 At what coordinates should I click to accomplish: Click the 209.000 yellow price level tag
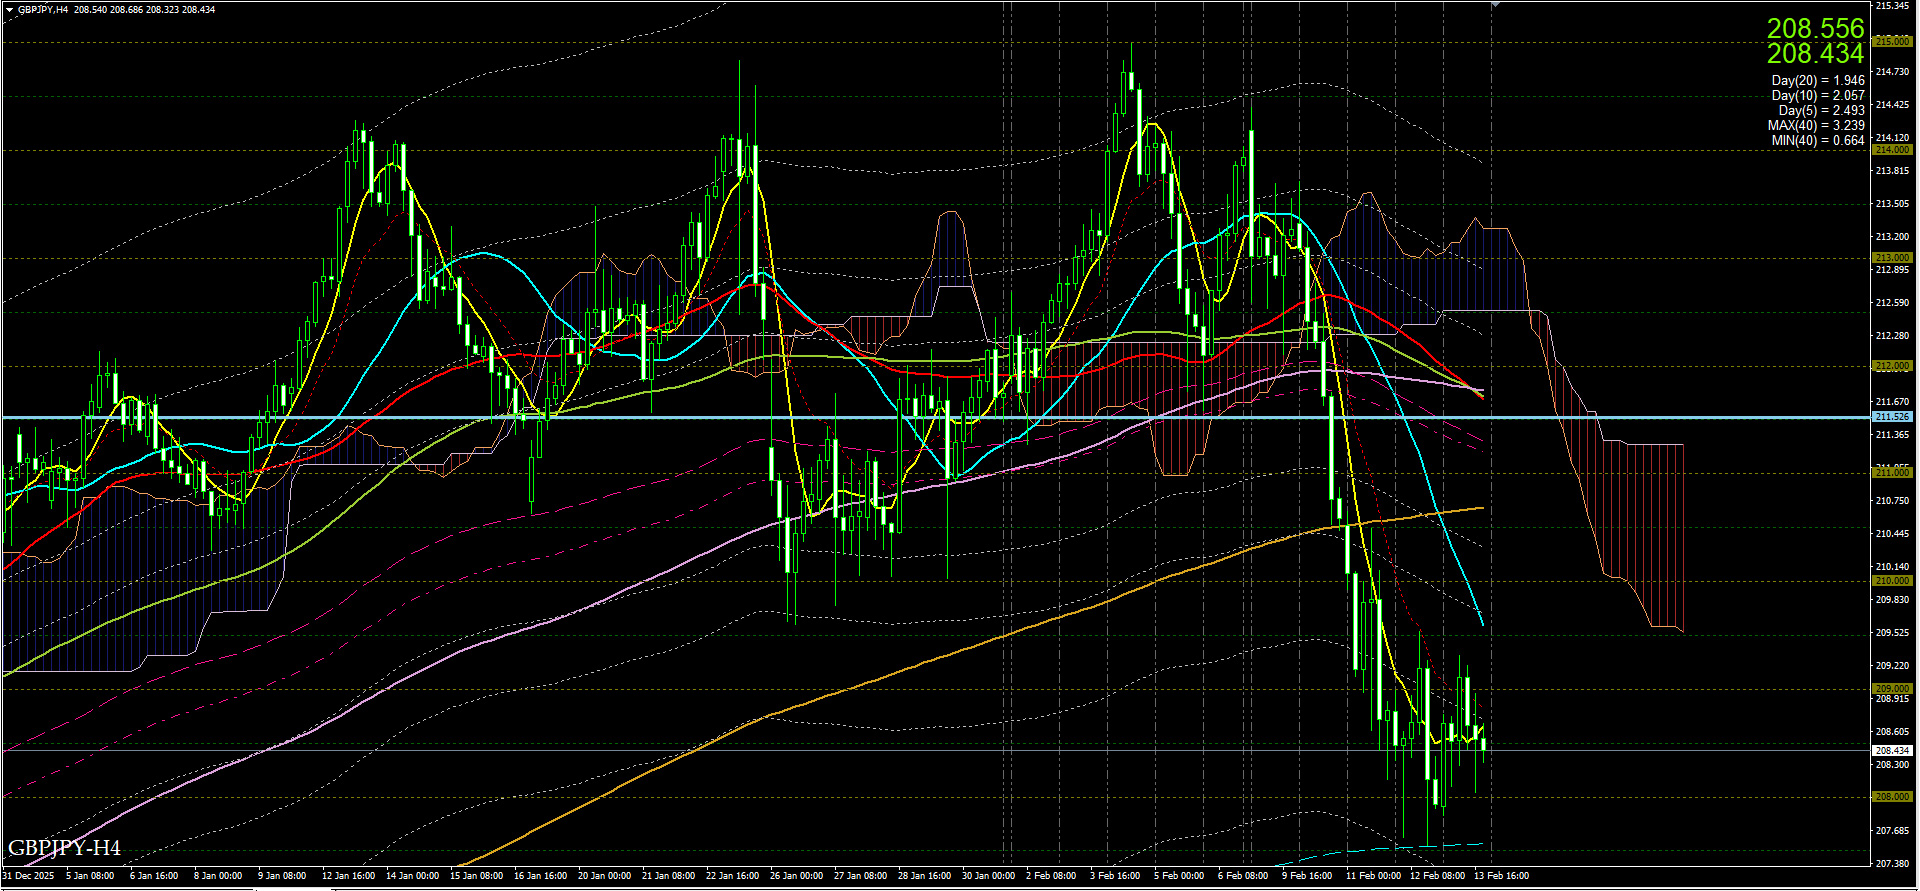(1892, 689)
